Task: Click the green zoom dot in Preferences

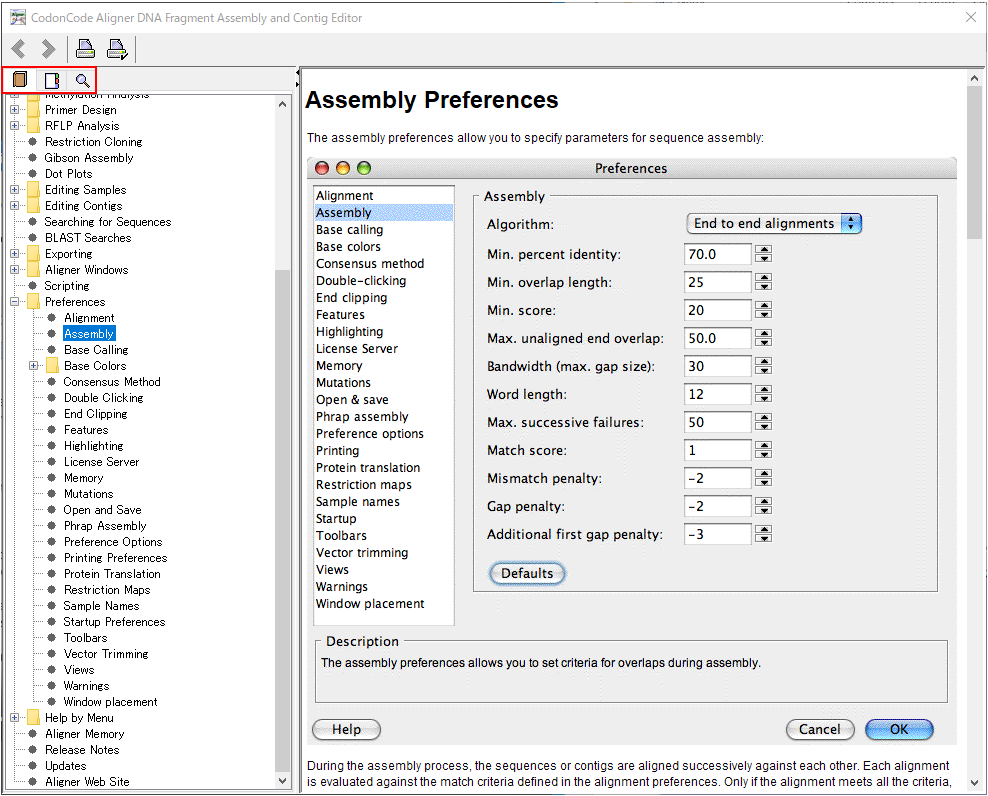Action: coord(364,168)
